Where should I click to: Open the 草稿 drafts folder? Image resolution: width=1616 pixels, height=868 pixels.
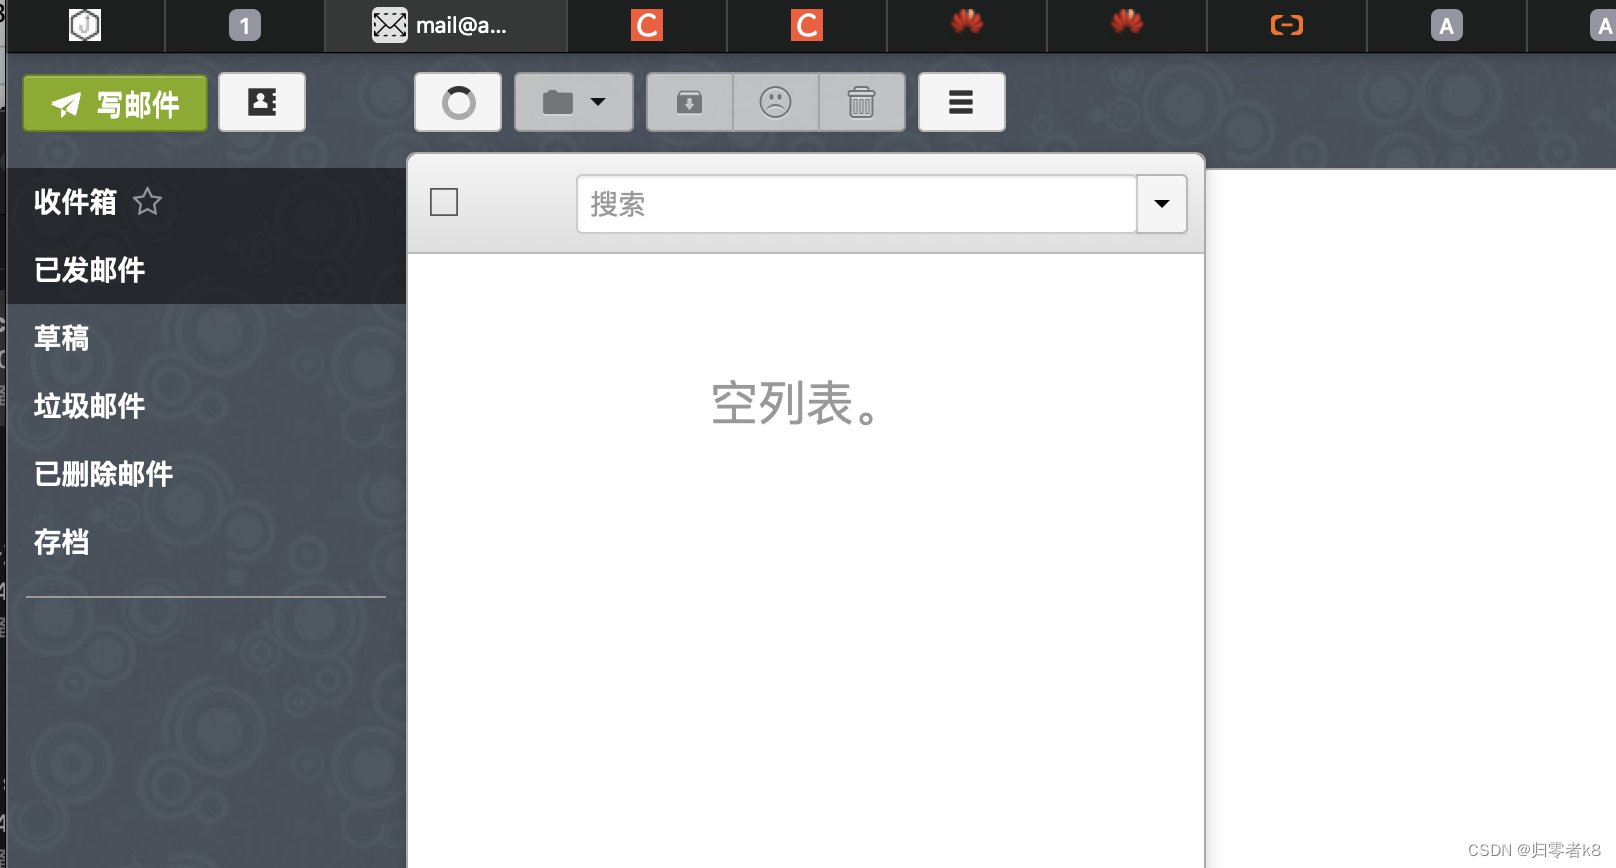tap(206, 338)
